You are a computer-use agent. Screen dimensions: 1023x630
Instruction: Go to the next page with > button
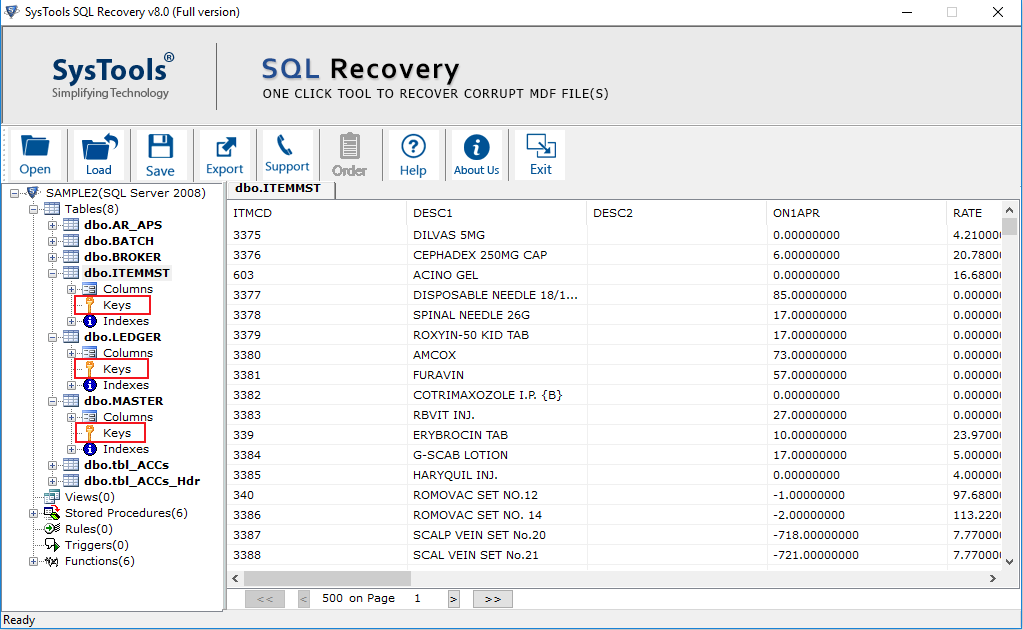pos(453,599)
